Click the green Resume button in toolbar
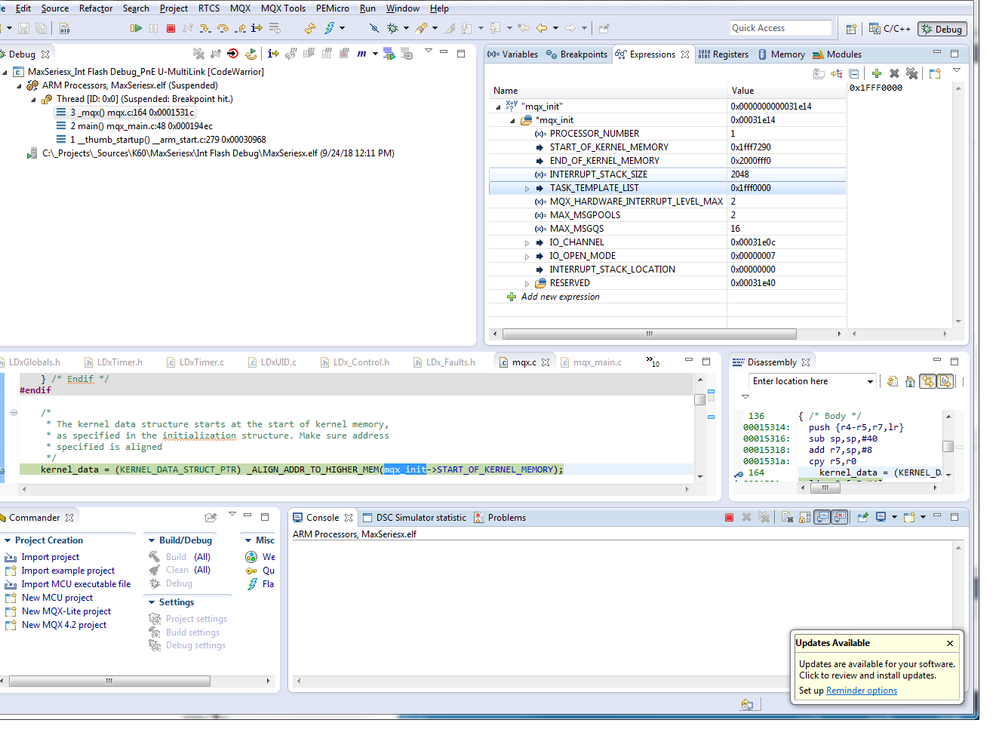 135,29
